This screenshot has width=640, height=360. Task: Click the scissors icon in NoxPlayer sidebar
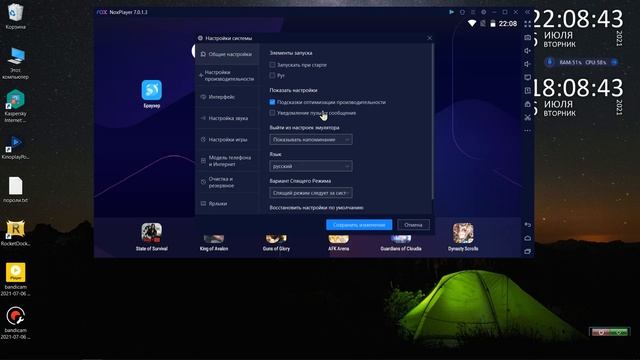pyautogui.click(x=528, y=118)
